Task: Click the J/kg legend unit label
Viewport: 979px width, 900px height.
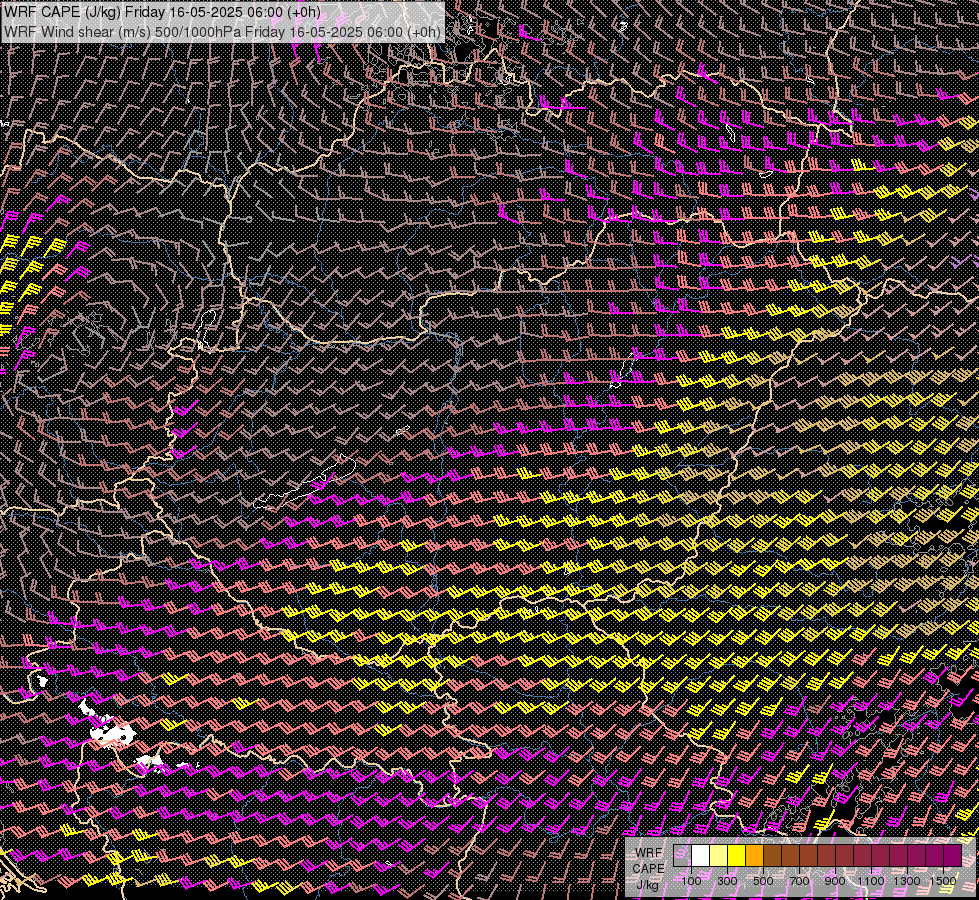Action: pyautogui.click(x=648, y=884)
